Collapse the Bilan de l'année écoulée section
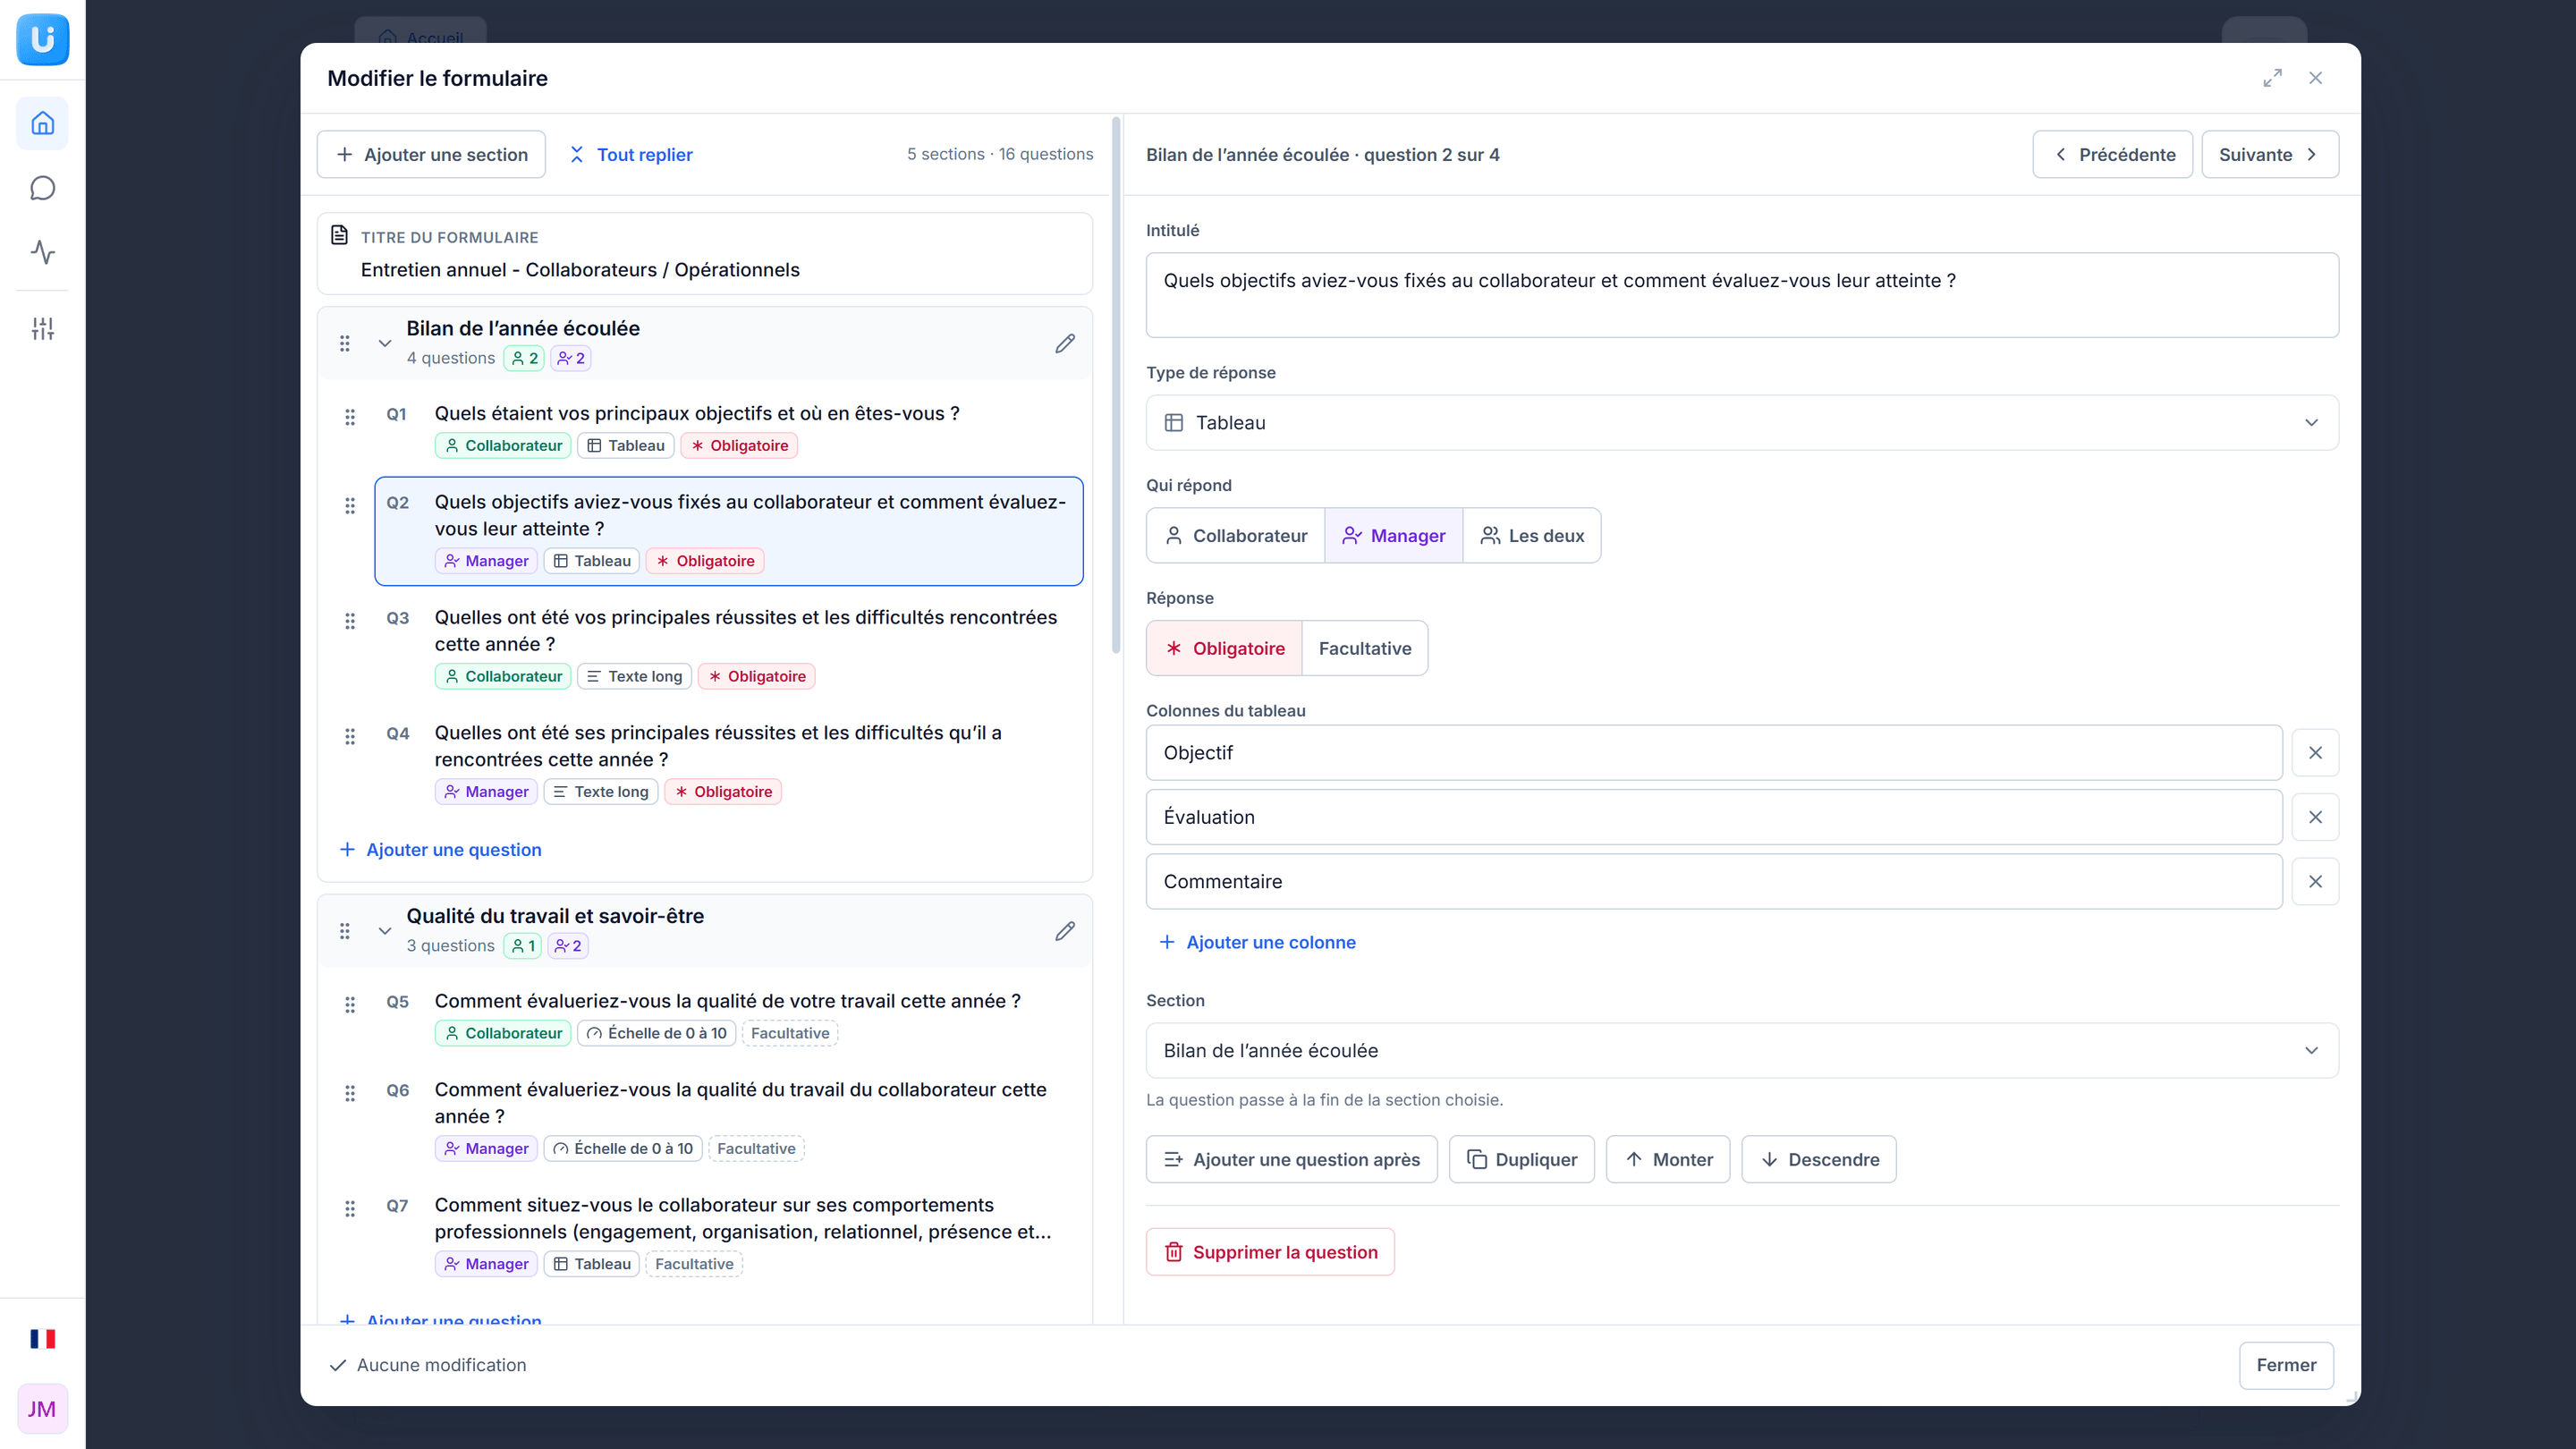Viewport: 2576px width, 1449px height. coord(384,343)
